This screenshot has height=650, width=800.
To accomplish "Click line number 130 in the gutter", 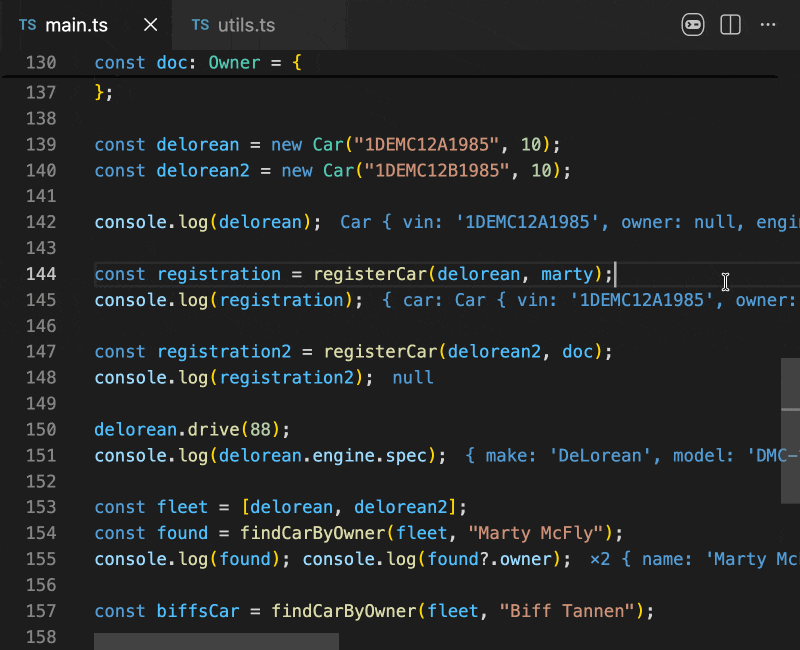I will (x=41, y=63).
